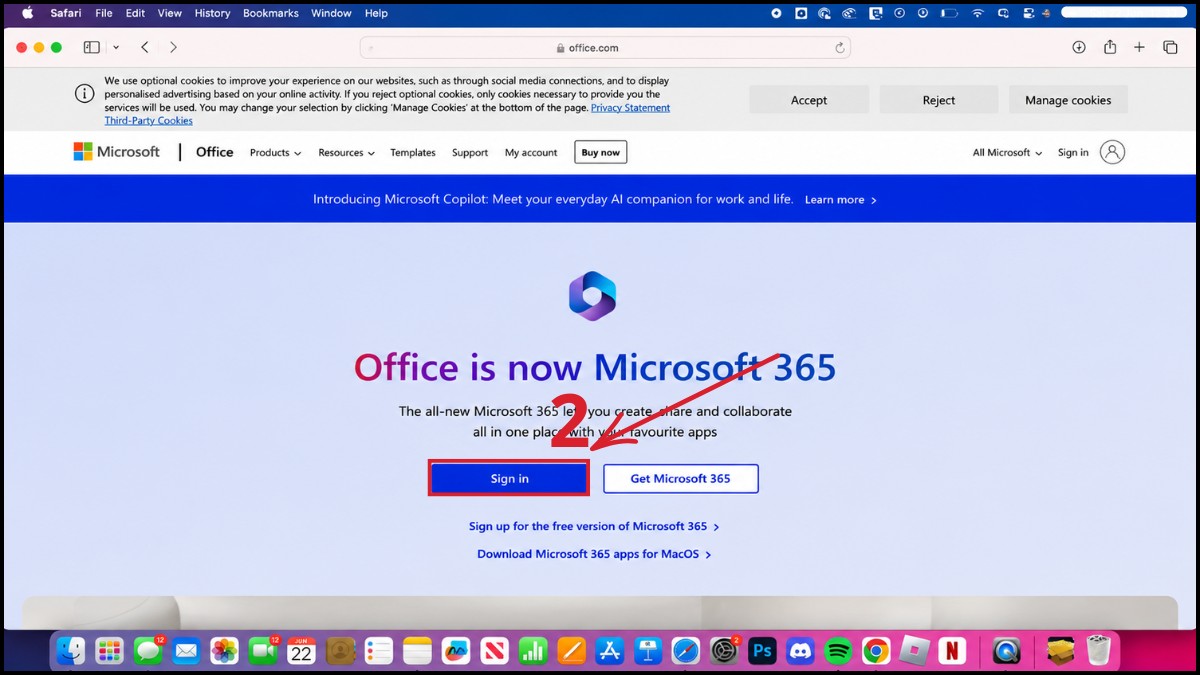
Task: Click Get Microsoft 365 button
Action: pos(680,479)
